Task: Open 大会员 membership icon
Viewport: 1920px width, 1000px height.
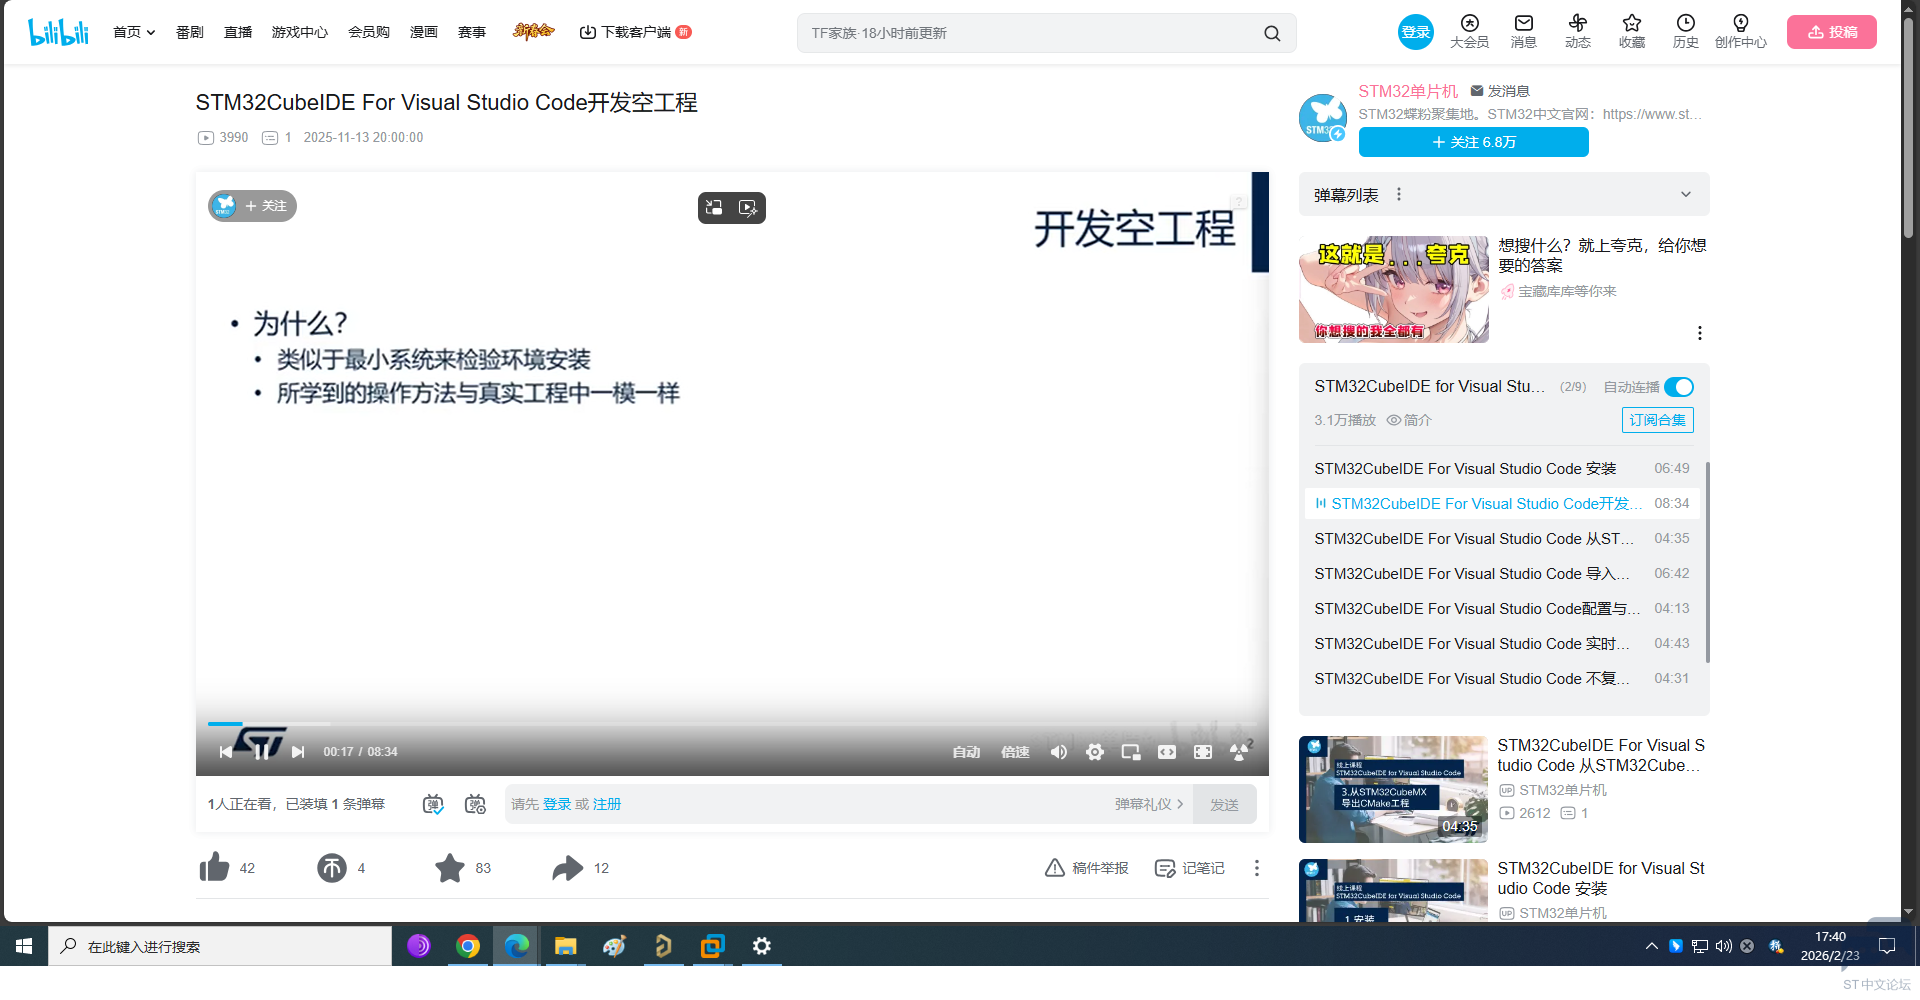Action: (1469, 32)
